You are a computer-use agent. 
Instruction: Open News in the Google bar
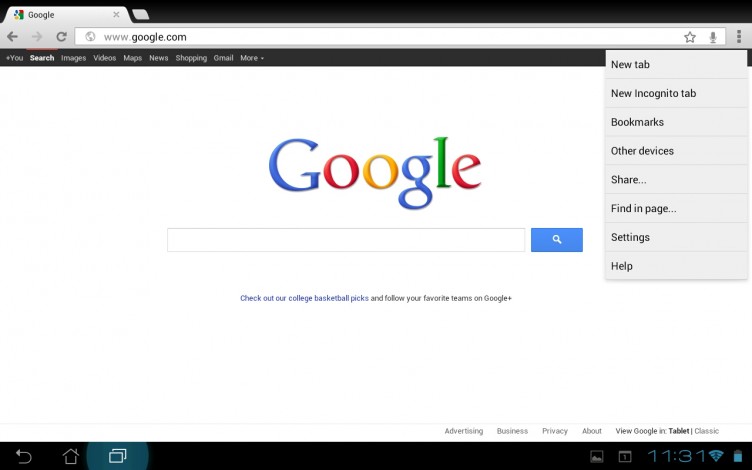tap(158, 58)
